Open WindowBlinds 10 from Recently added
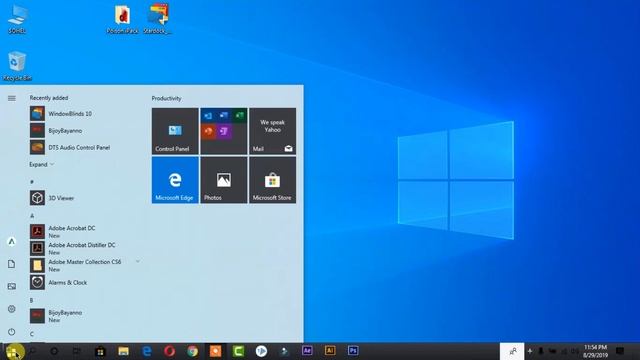This screenshot has height=360, width=640. click(84, 113)
